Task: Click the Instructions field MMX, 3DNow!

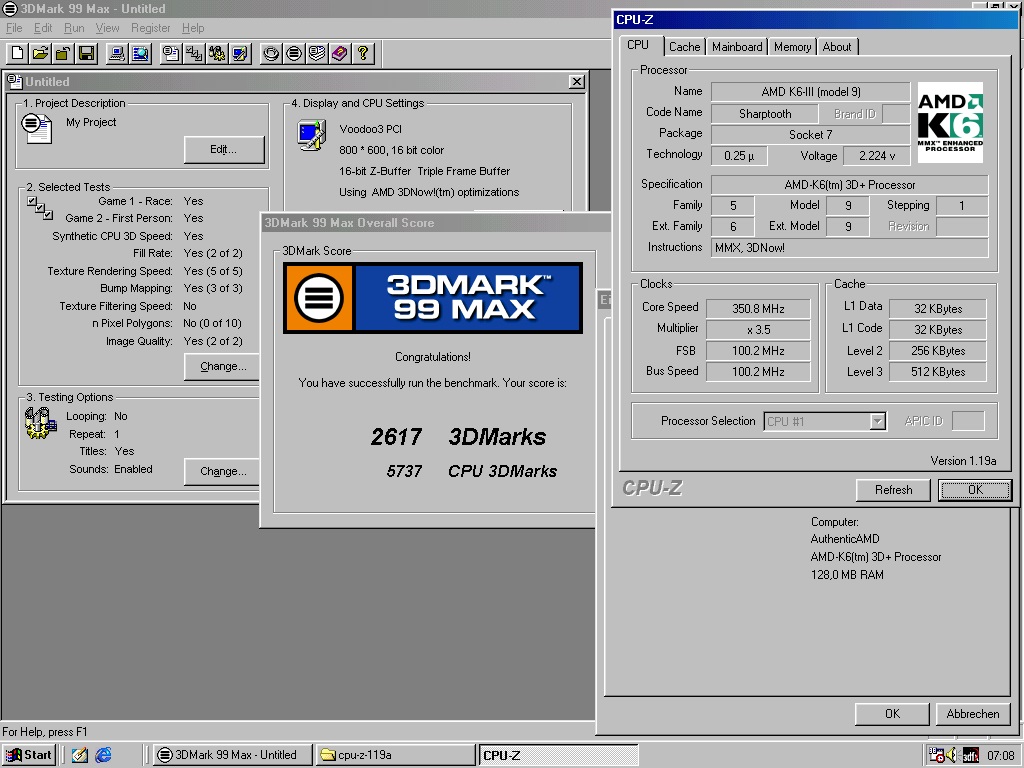Action: click(849, 248)
